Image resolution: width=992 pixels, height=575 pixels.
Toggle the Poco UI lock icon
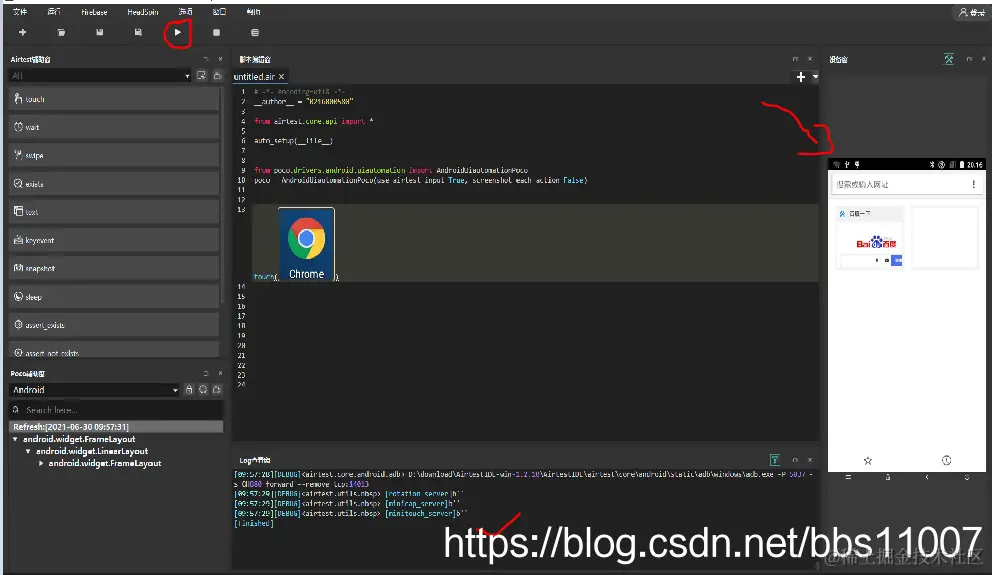click(x=189, y=390)
